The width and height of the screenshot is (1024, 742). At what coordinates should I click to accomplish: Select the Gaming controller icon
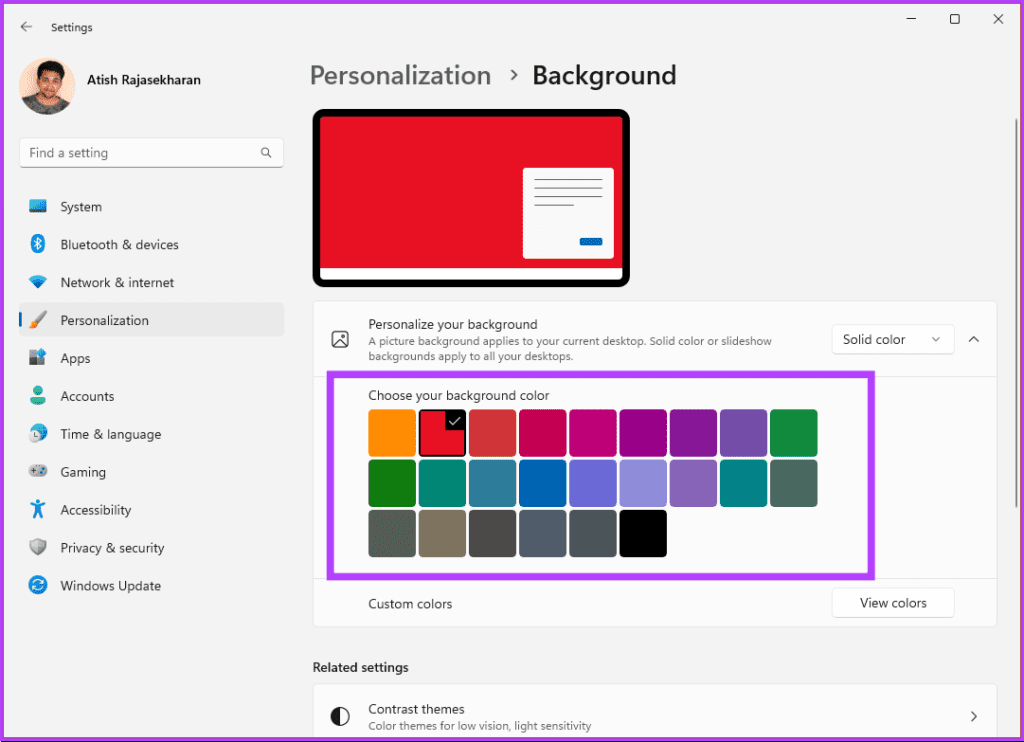coord(38,471)
